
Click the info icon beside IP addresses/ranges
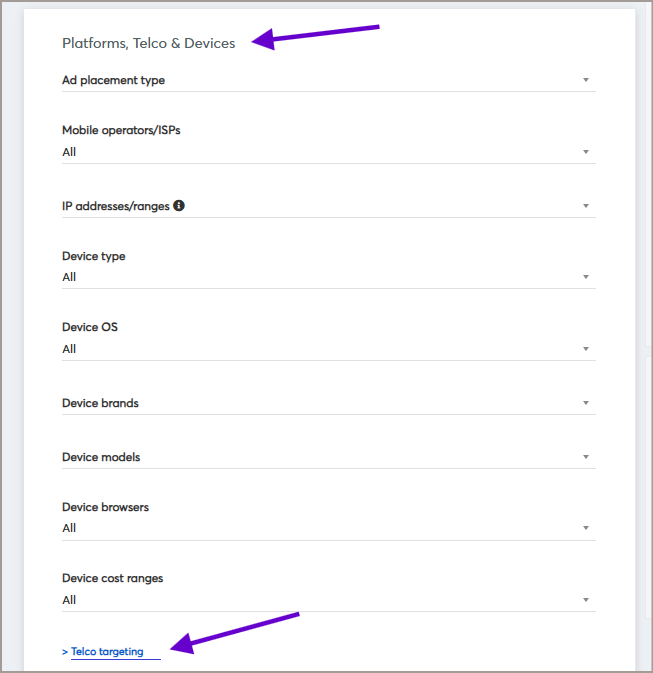point(179,206)
